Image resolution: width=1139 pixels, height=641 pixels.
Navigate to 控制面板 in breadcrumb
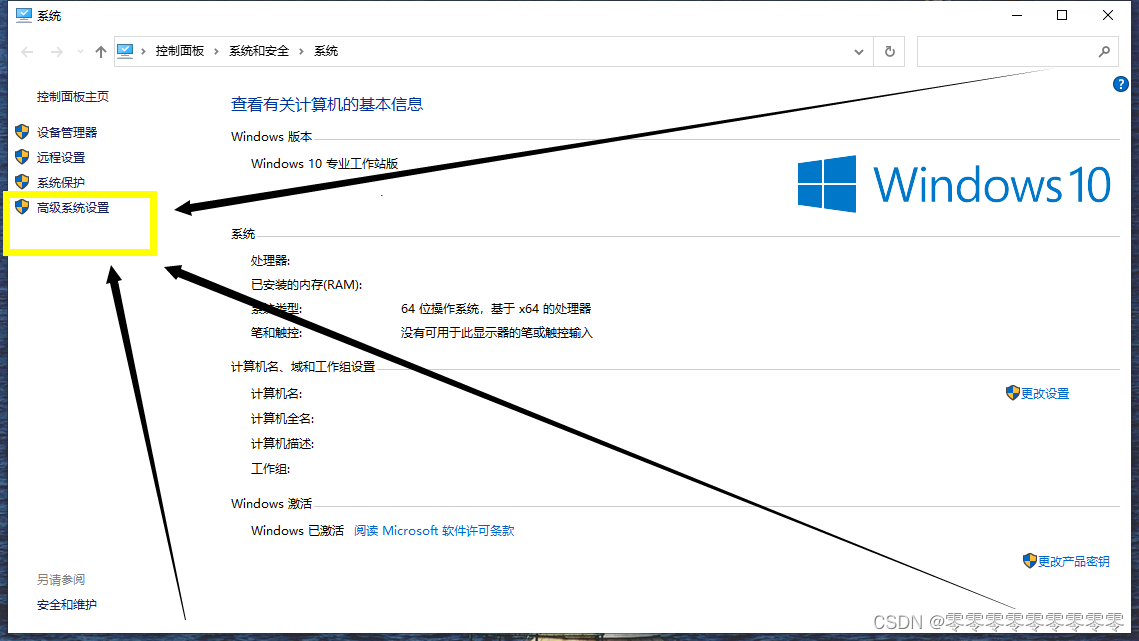pyautogui.click(x=179, y=51)
